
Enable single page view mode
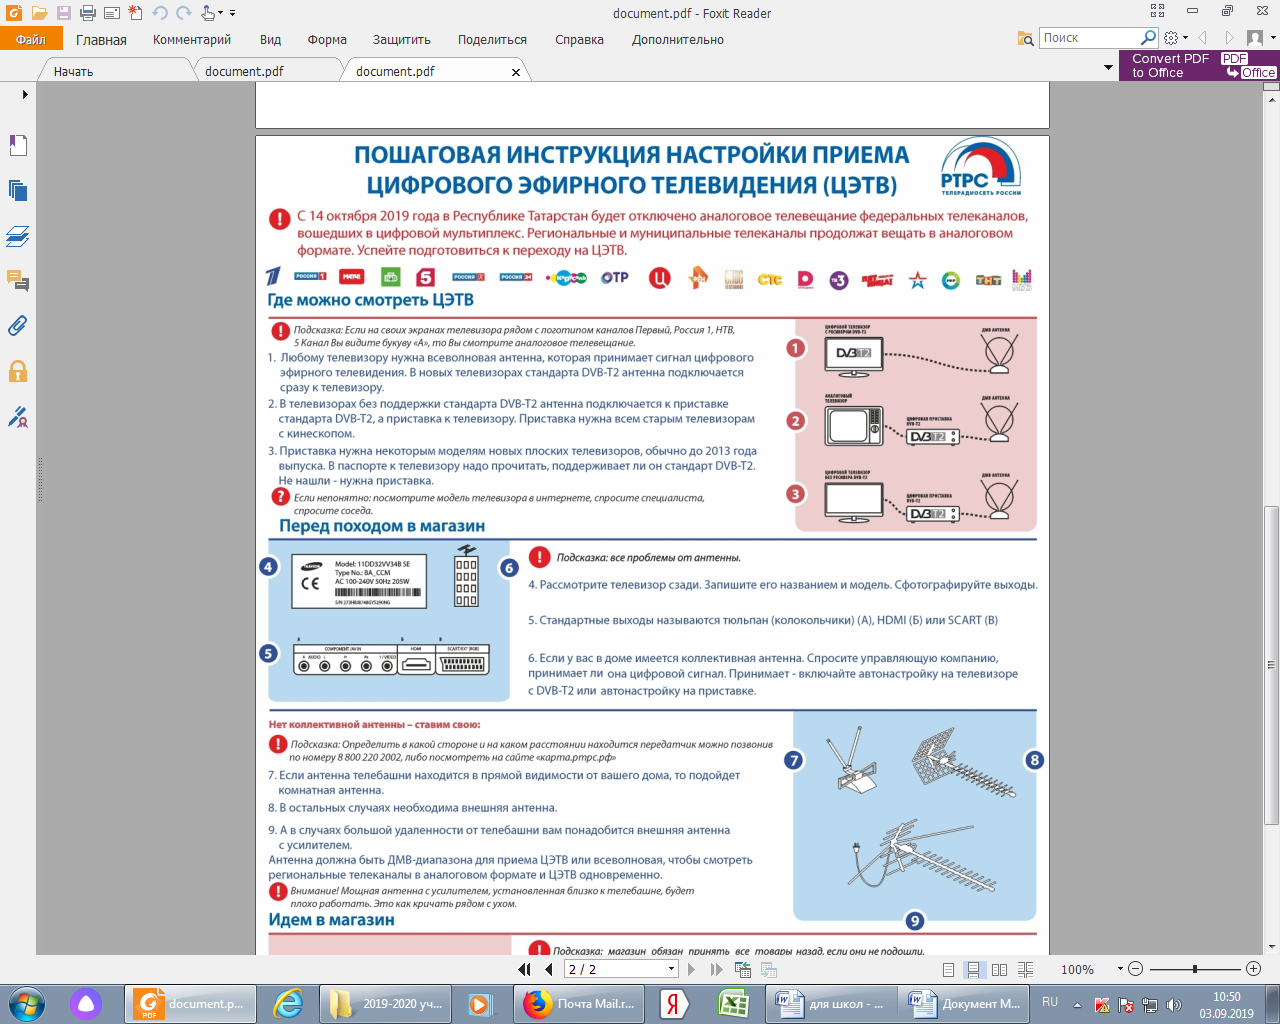pyautogui.click(x=948, y=970)
